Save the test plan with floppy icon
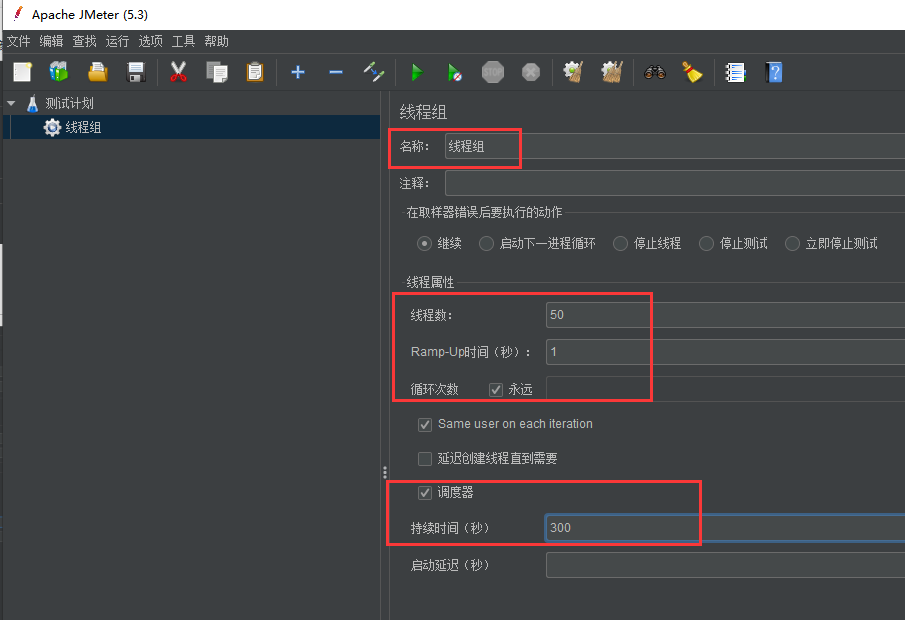 pyautogui.click(x=136, y=72)
